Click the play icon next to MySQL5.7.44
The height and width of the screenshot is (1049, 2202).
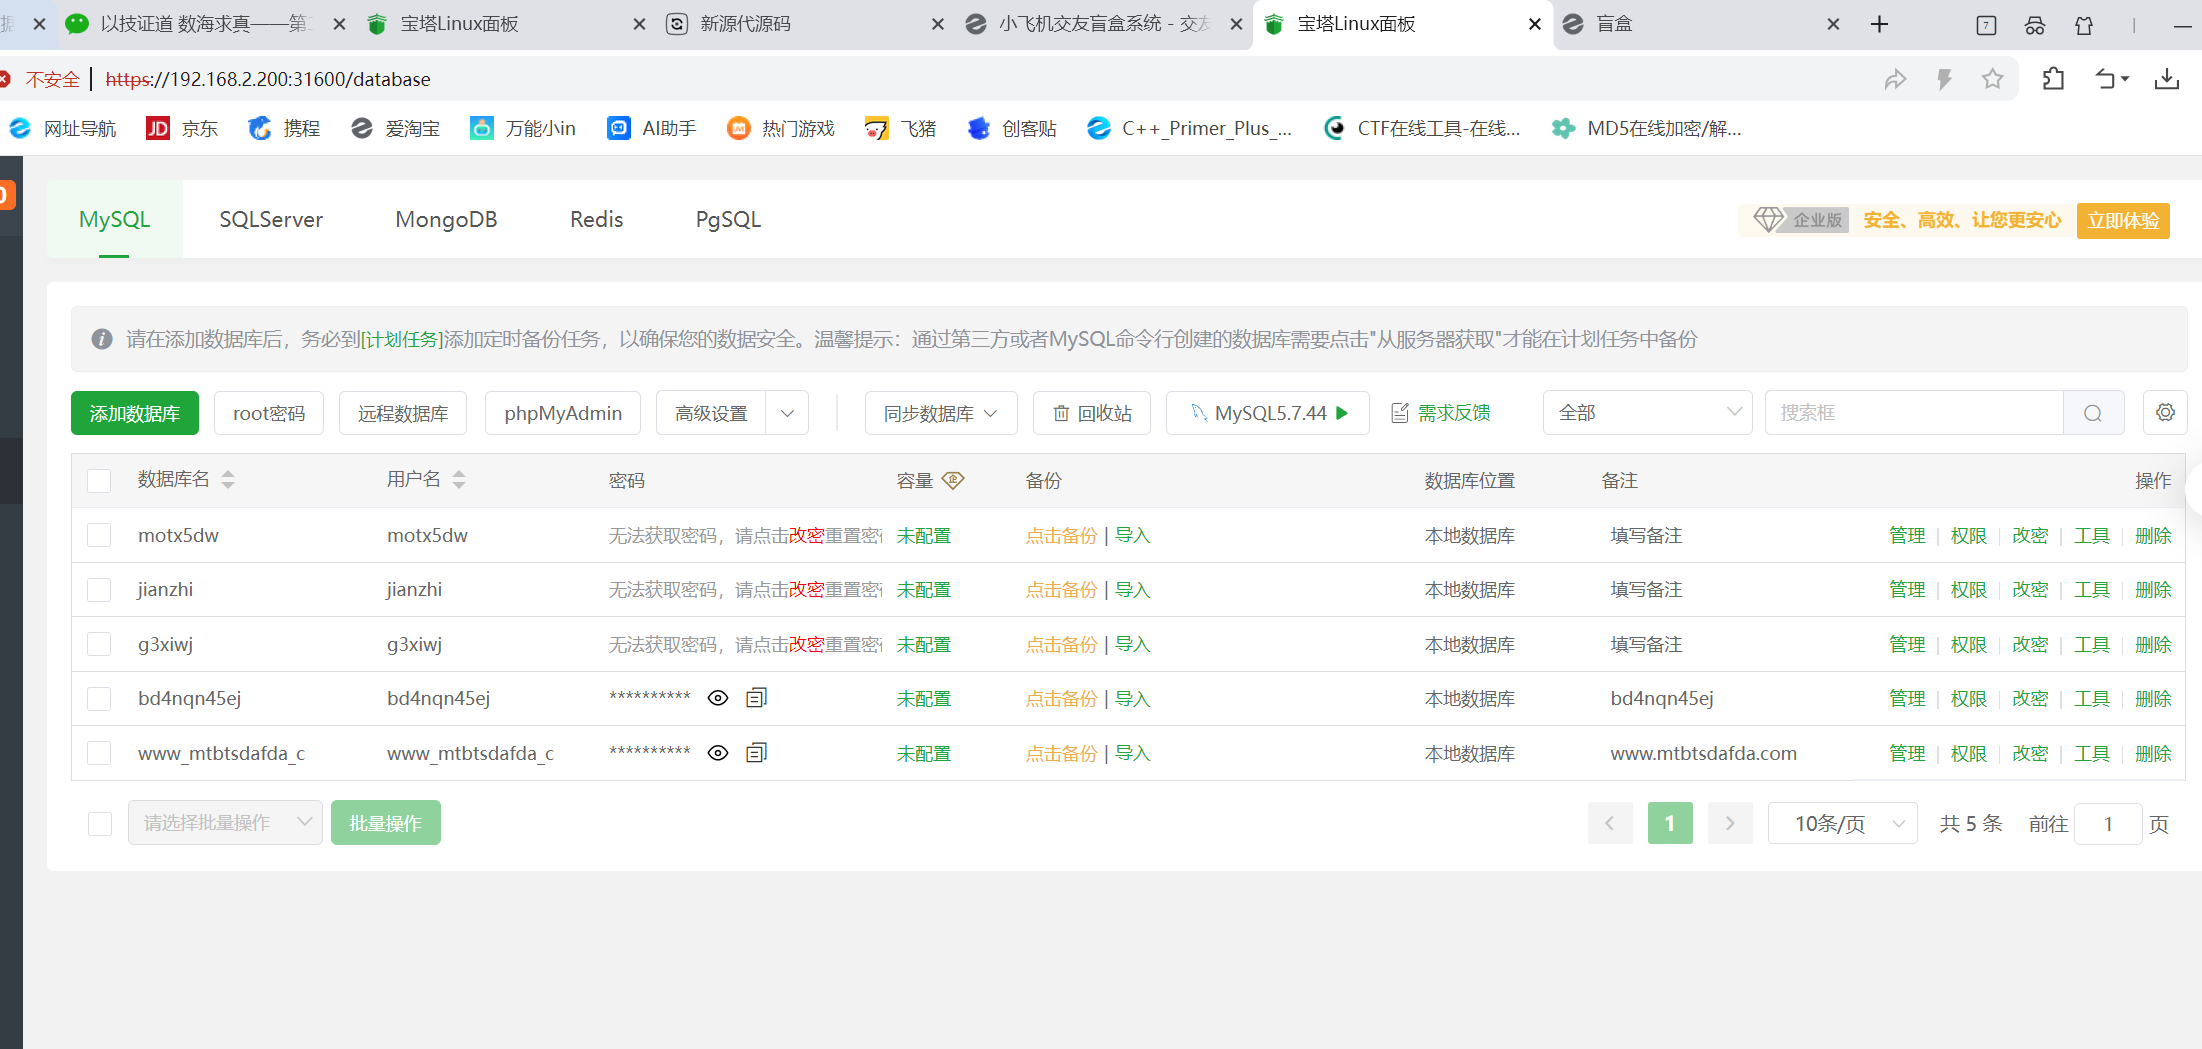pos(1342,412)
